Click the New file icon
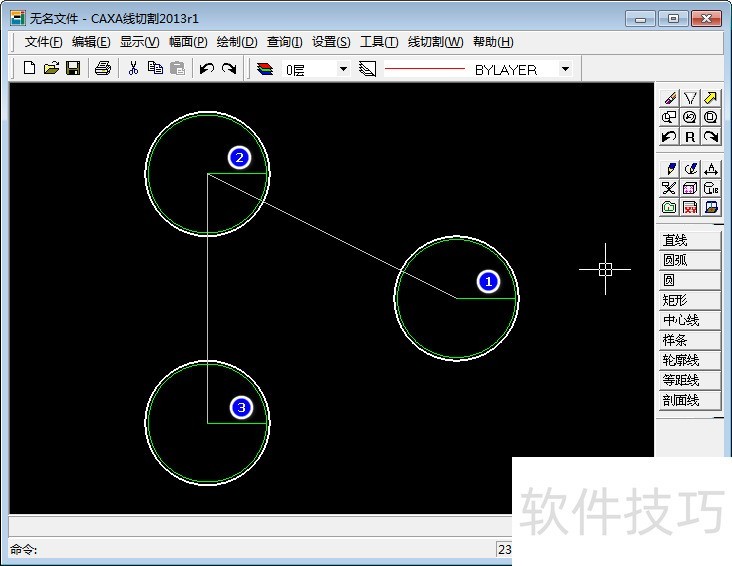The height and width of the screenshot is (566, 732). click(29, 69)
